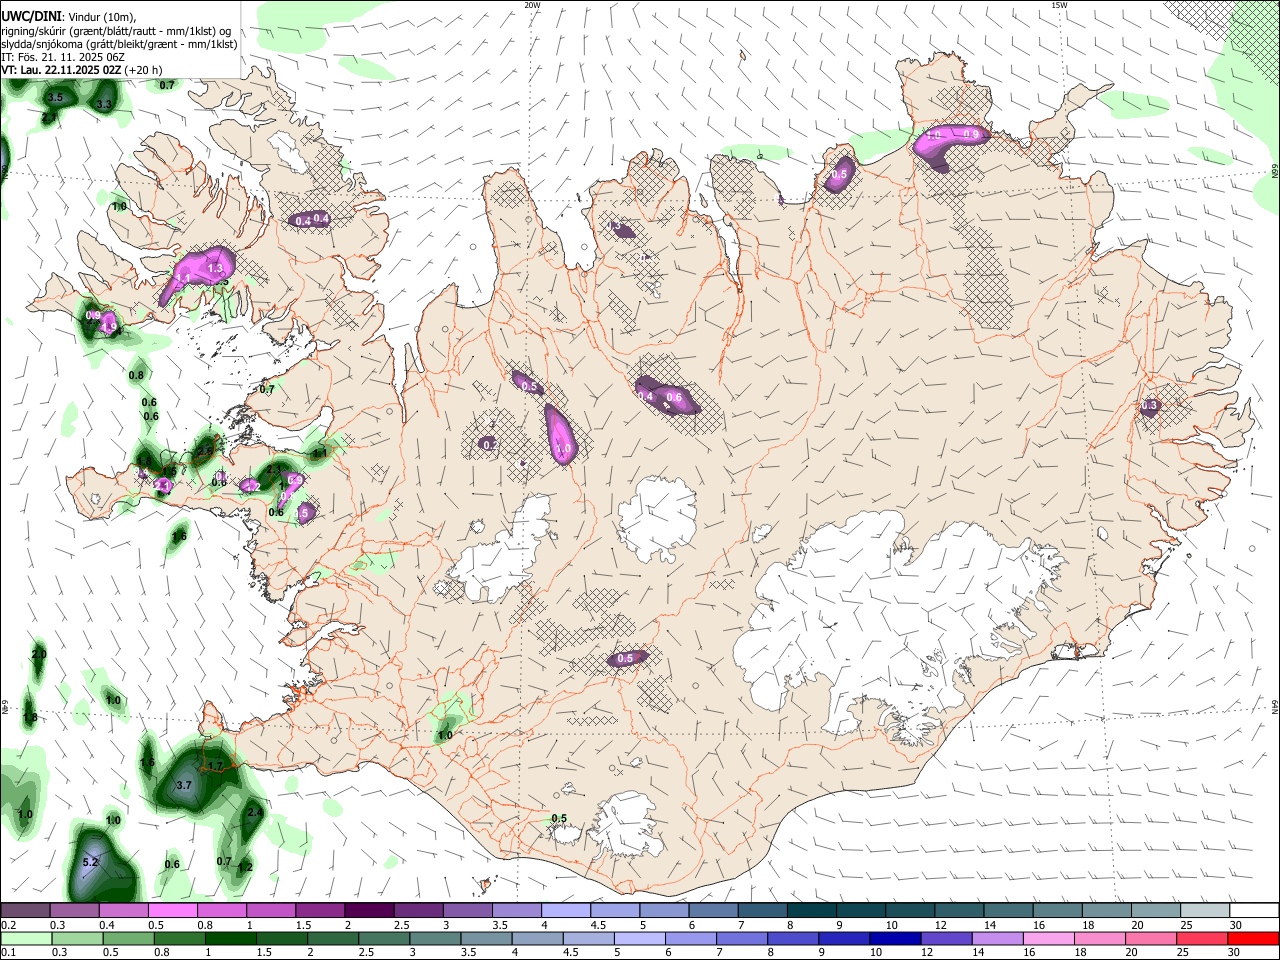
Task: Select rain swatch between 0.1 and 0.3
Action: 28,938
